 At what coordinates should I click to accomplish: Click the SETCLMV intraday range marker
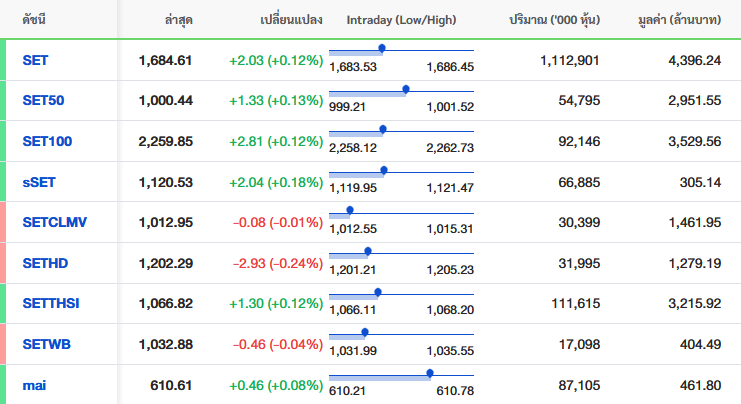click(x=350, y=210)
